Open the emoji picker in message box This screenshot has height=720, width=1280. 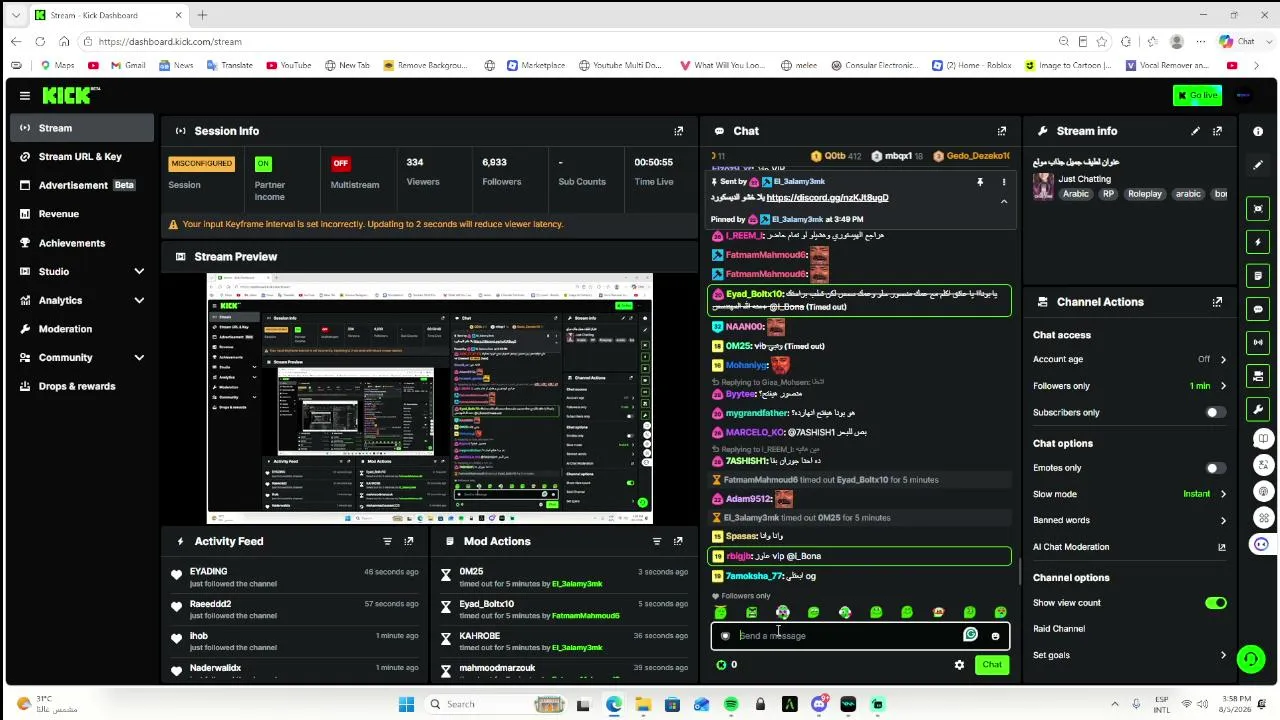995,636
